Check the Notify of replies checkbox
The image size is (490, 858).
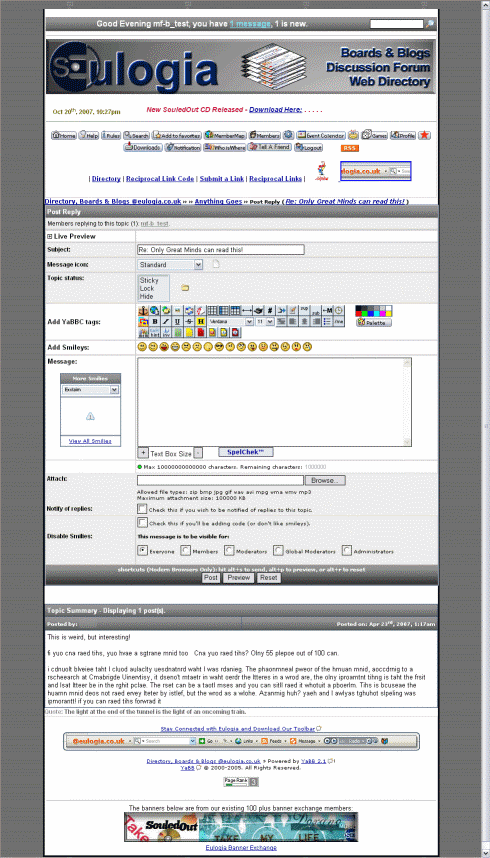pyautogui.click(x=142, y=509)
